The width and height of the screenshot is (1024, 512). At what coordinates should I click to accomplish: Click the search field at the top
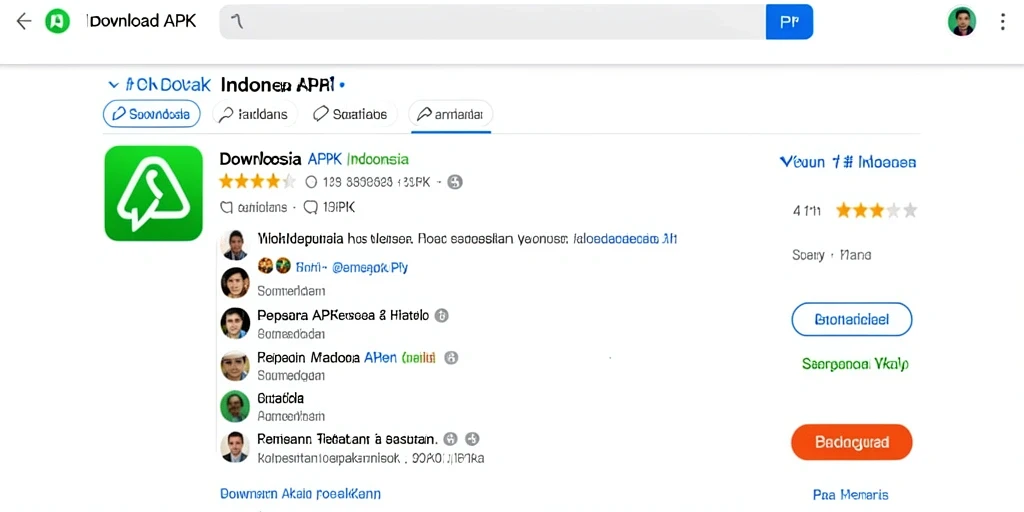[x=492, y=22]
